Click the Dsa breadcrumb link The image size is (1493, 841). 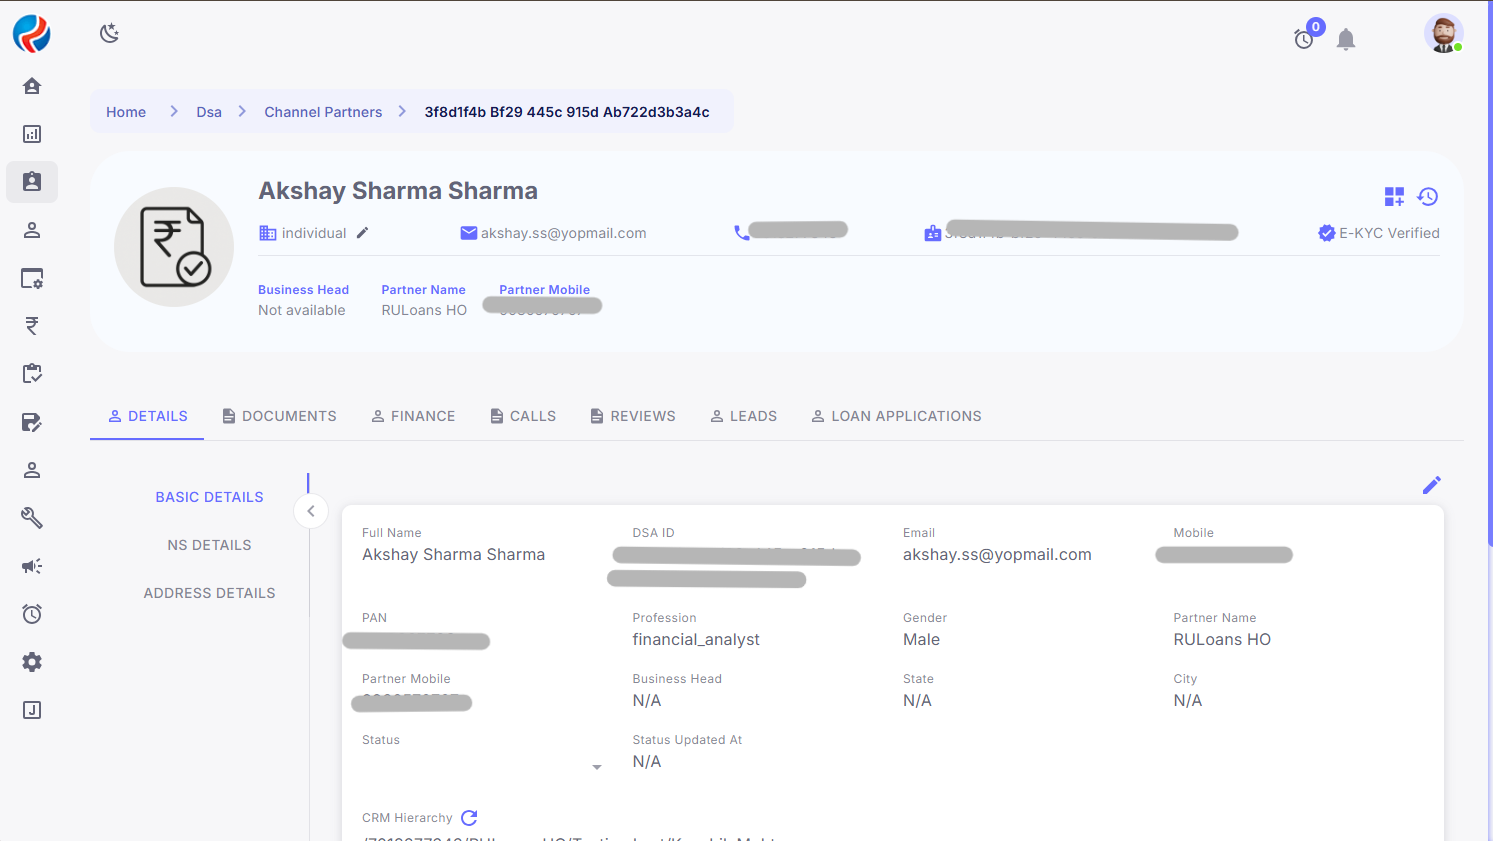209,112
